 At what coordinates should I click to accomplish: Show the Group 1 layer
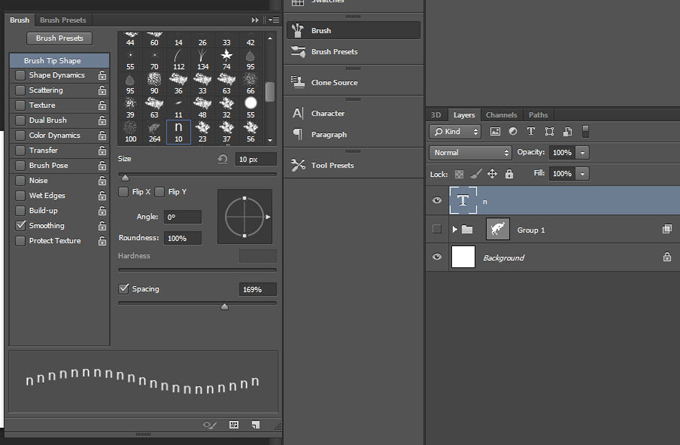point(437,229)
